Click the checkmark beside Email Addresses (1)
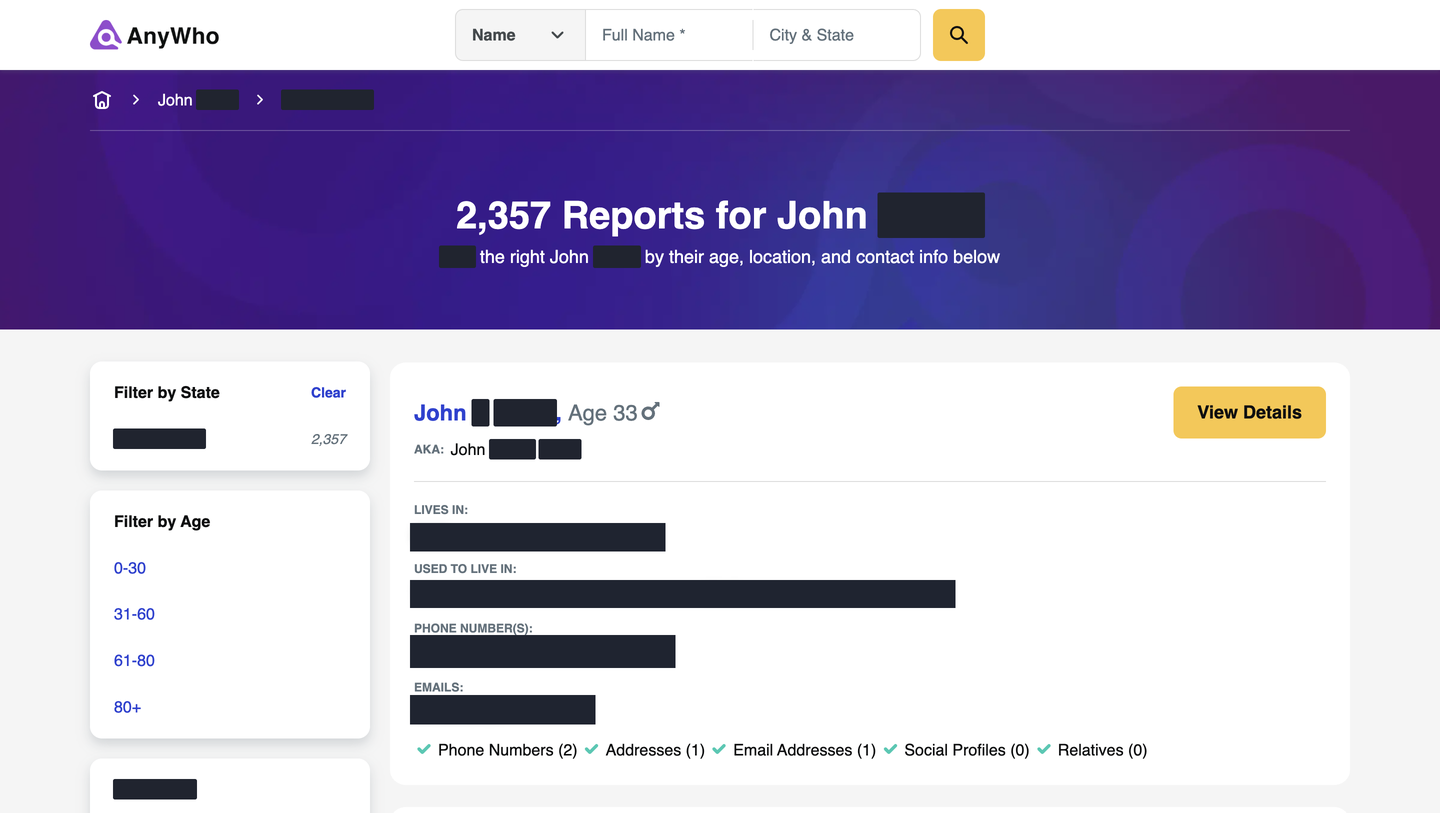 click(719, 749)
